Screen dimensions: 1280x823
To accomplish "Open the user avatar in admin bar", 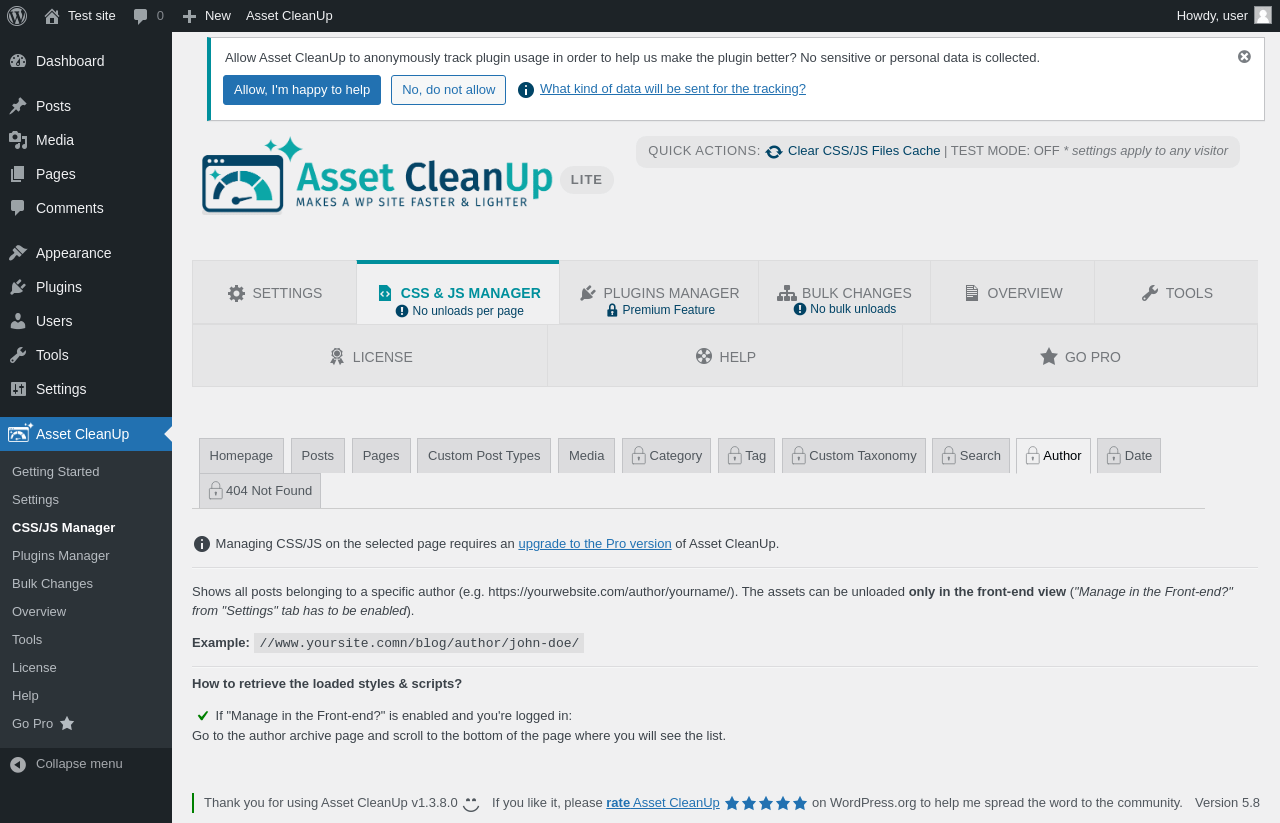I will (x=1263, y=15).
